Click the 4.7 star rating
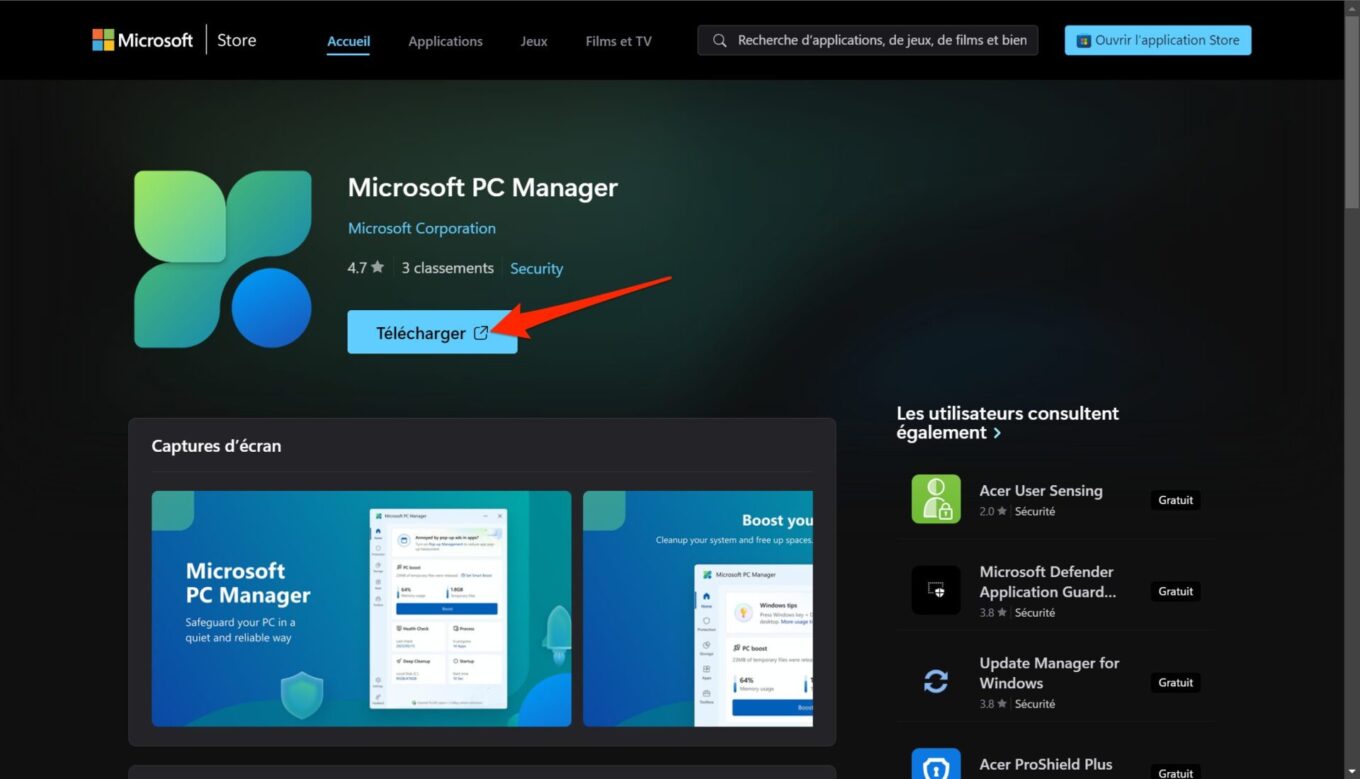The height and width of the screenshot is (779, 1360). pyautogui.click(x=366, y=268)
